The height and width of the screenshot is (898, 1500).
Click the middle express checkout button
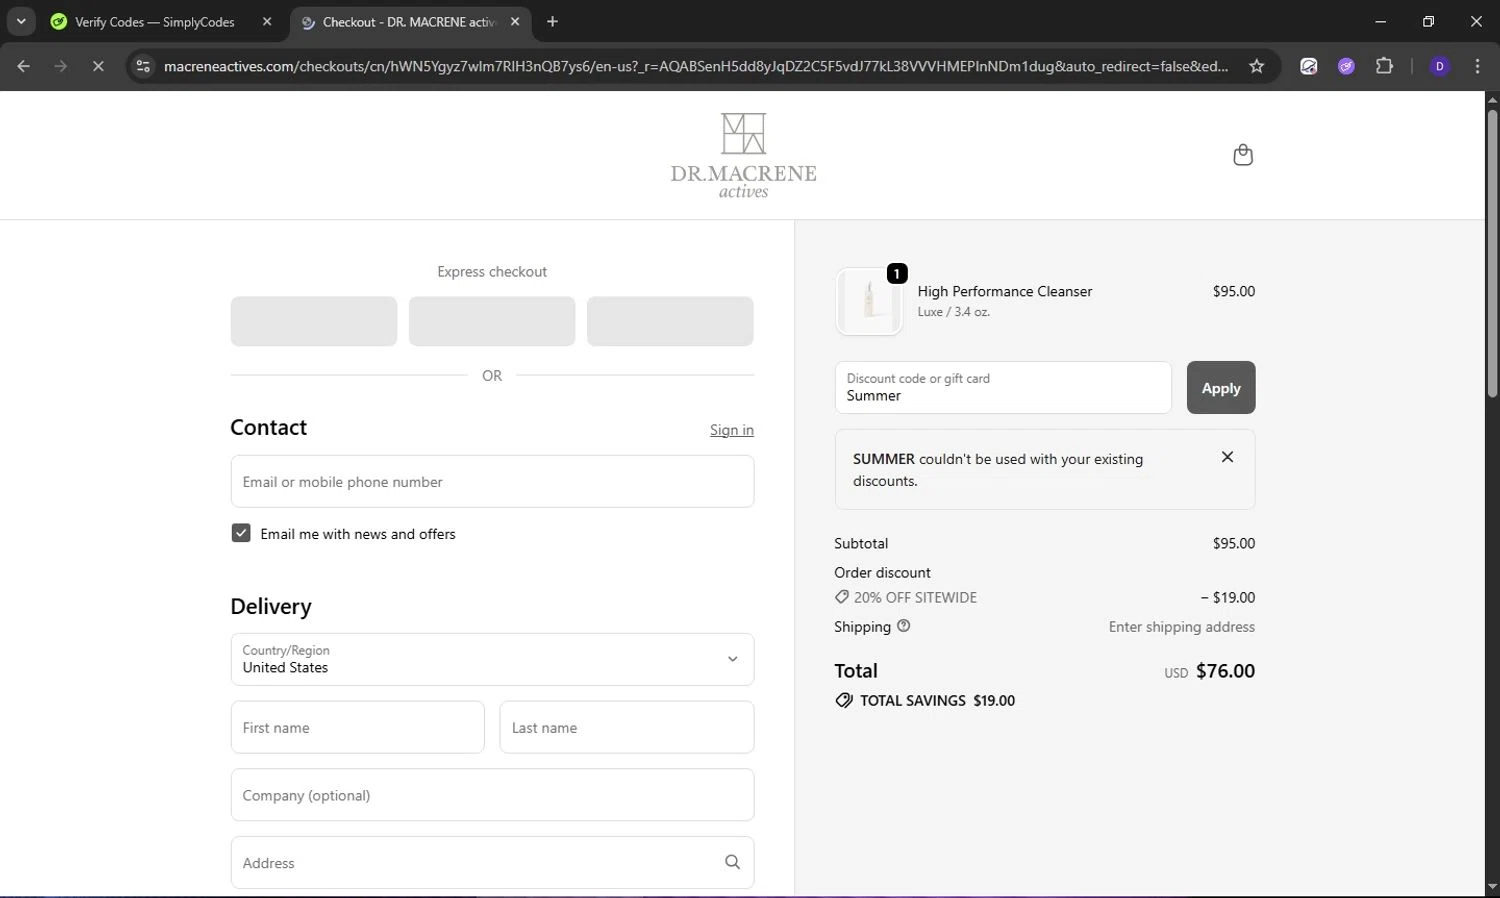492,321
